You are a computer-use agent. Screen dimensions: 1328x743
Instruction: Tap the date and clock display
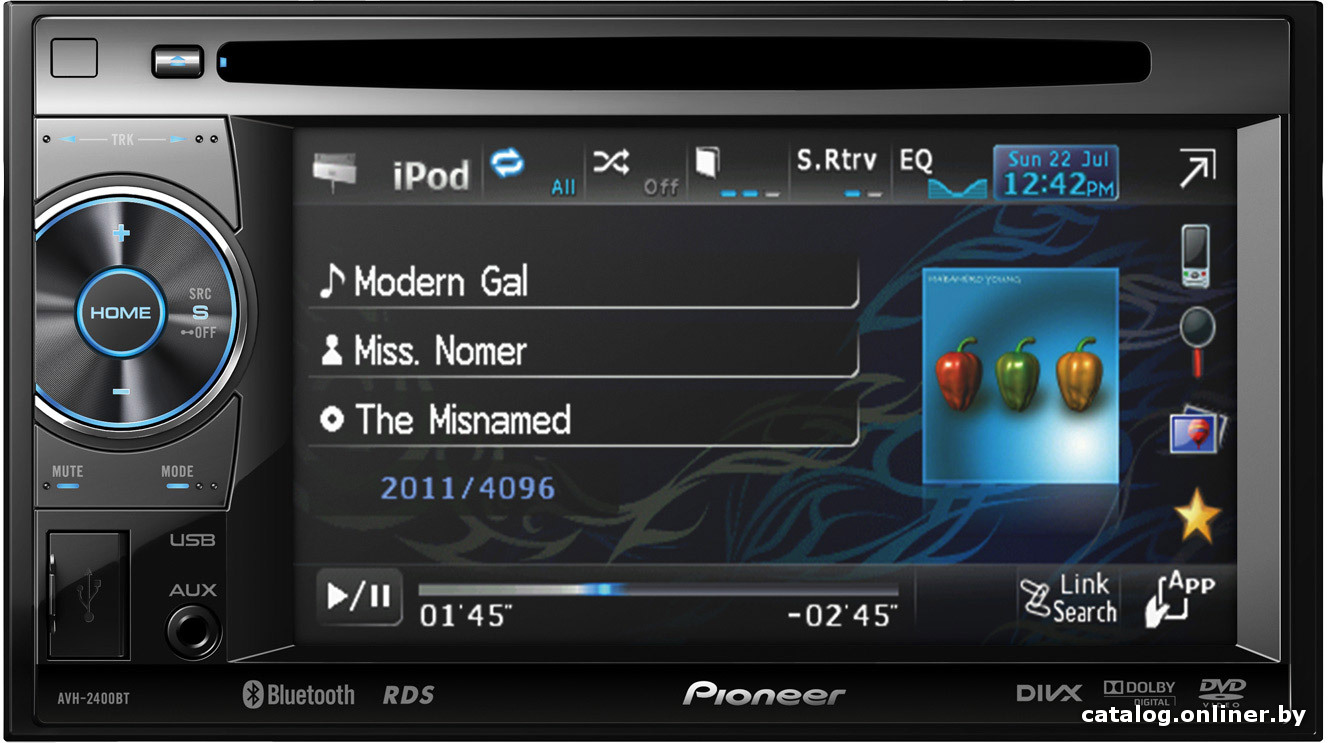coord(1055,173)
